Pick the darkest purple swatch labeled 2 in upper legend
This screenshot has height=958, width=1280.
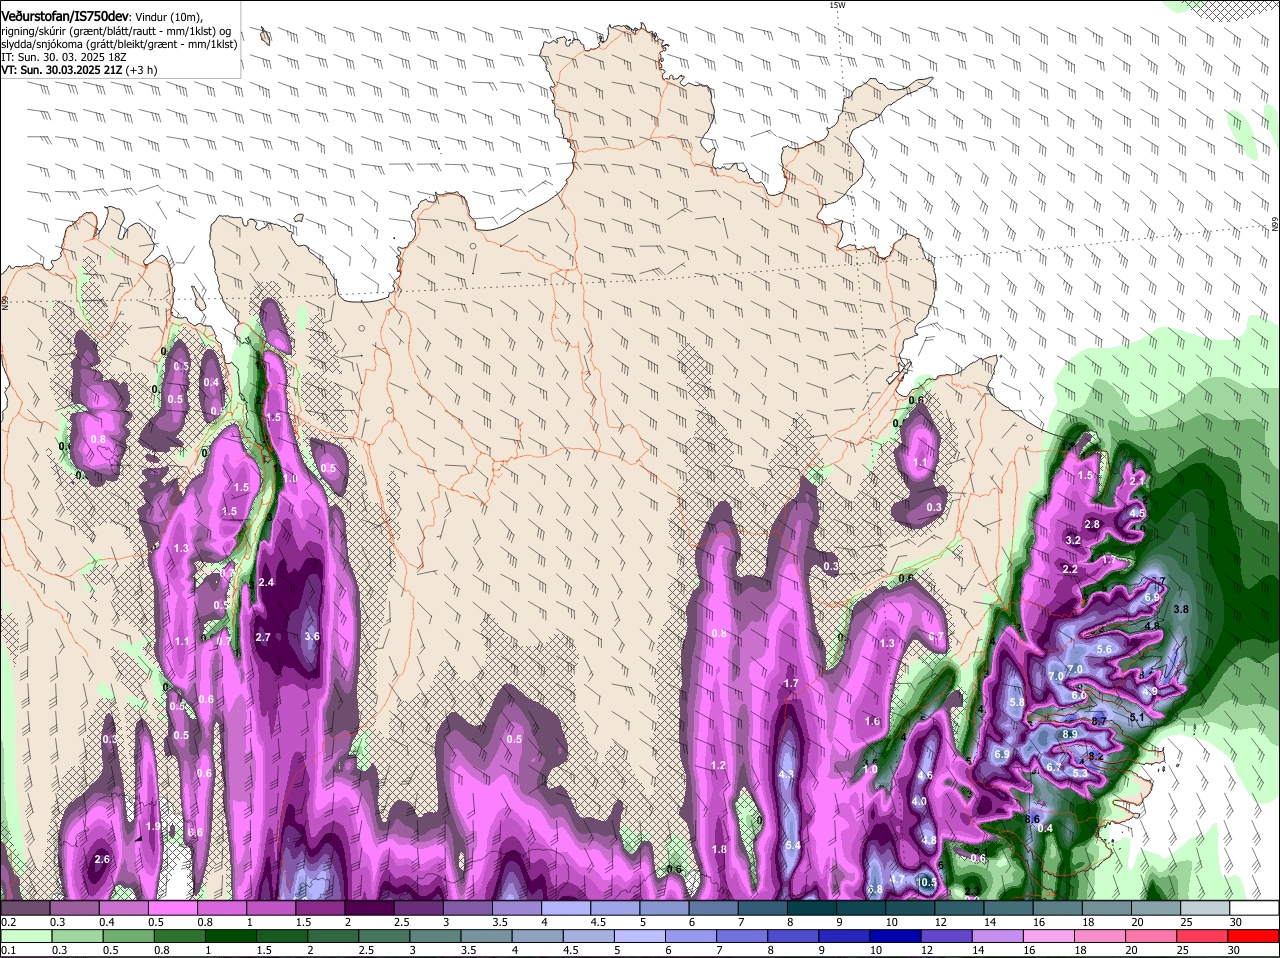368,907
